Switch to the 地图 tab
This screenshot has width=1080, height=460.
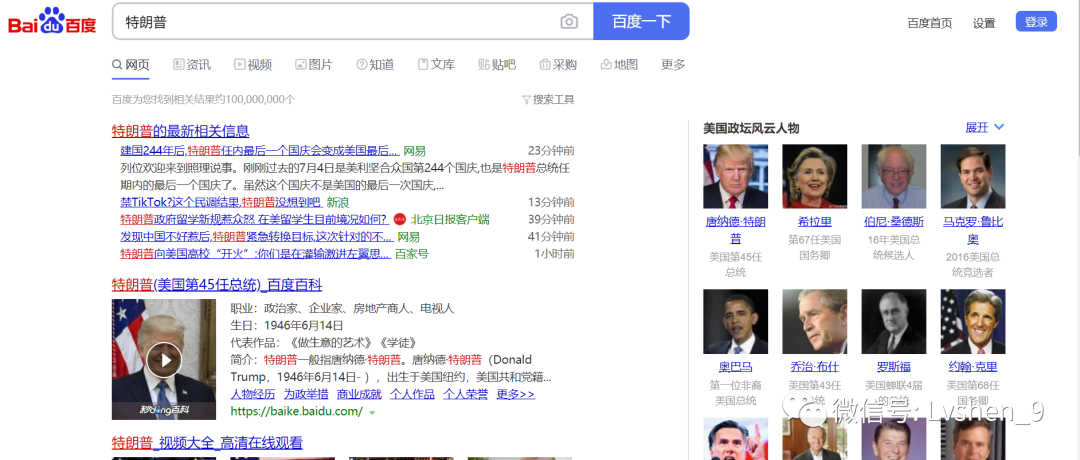tap(619, 65)
